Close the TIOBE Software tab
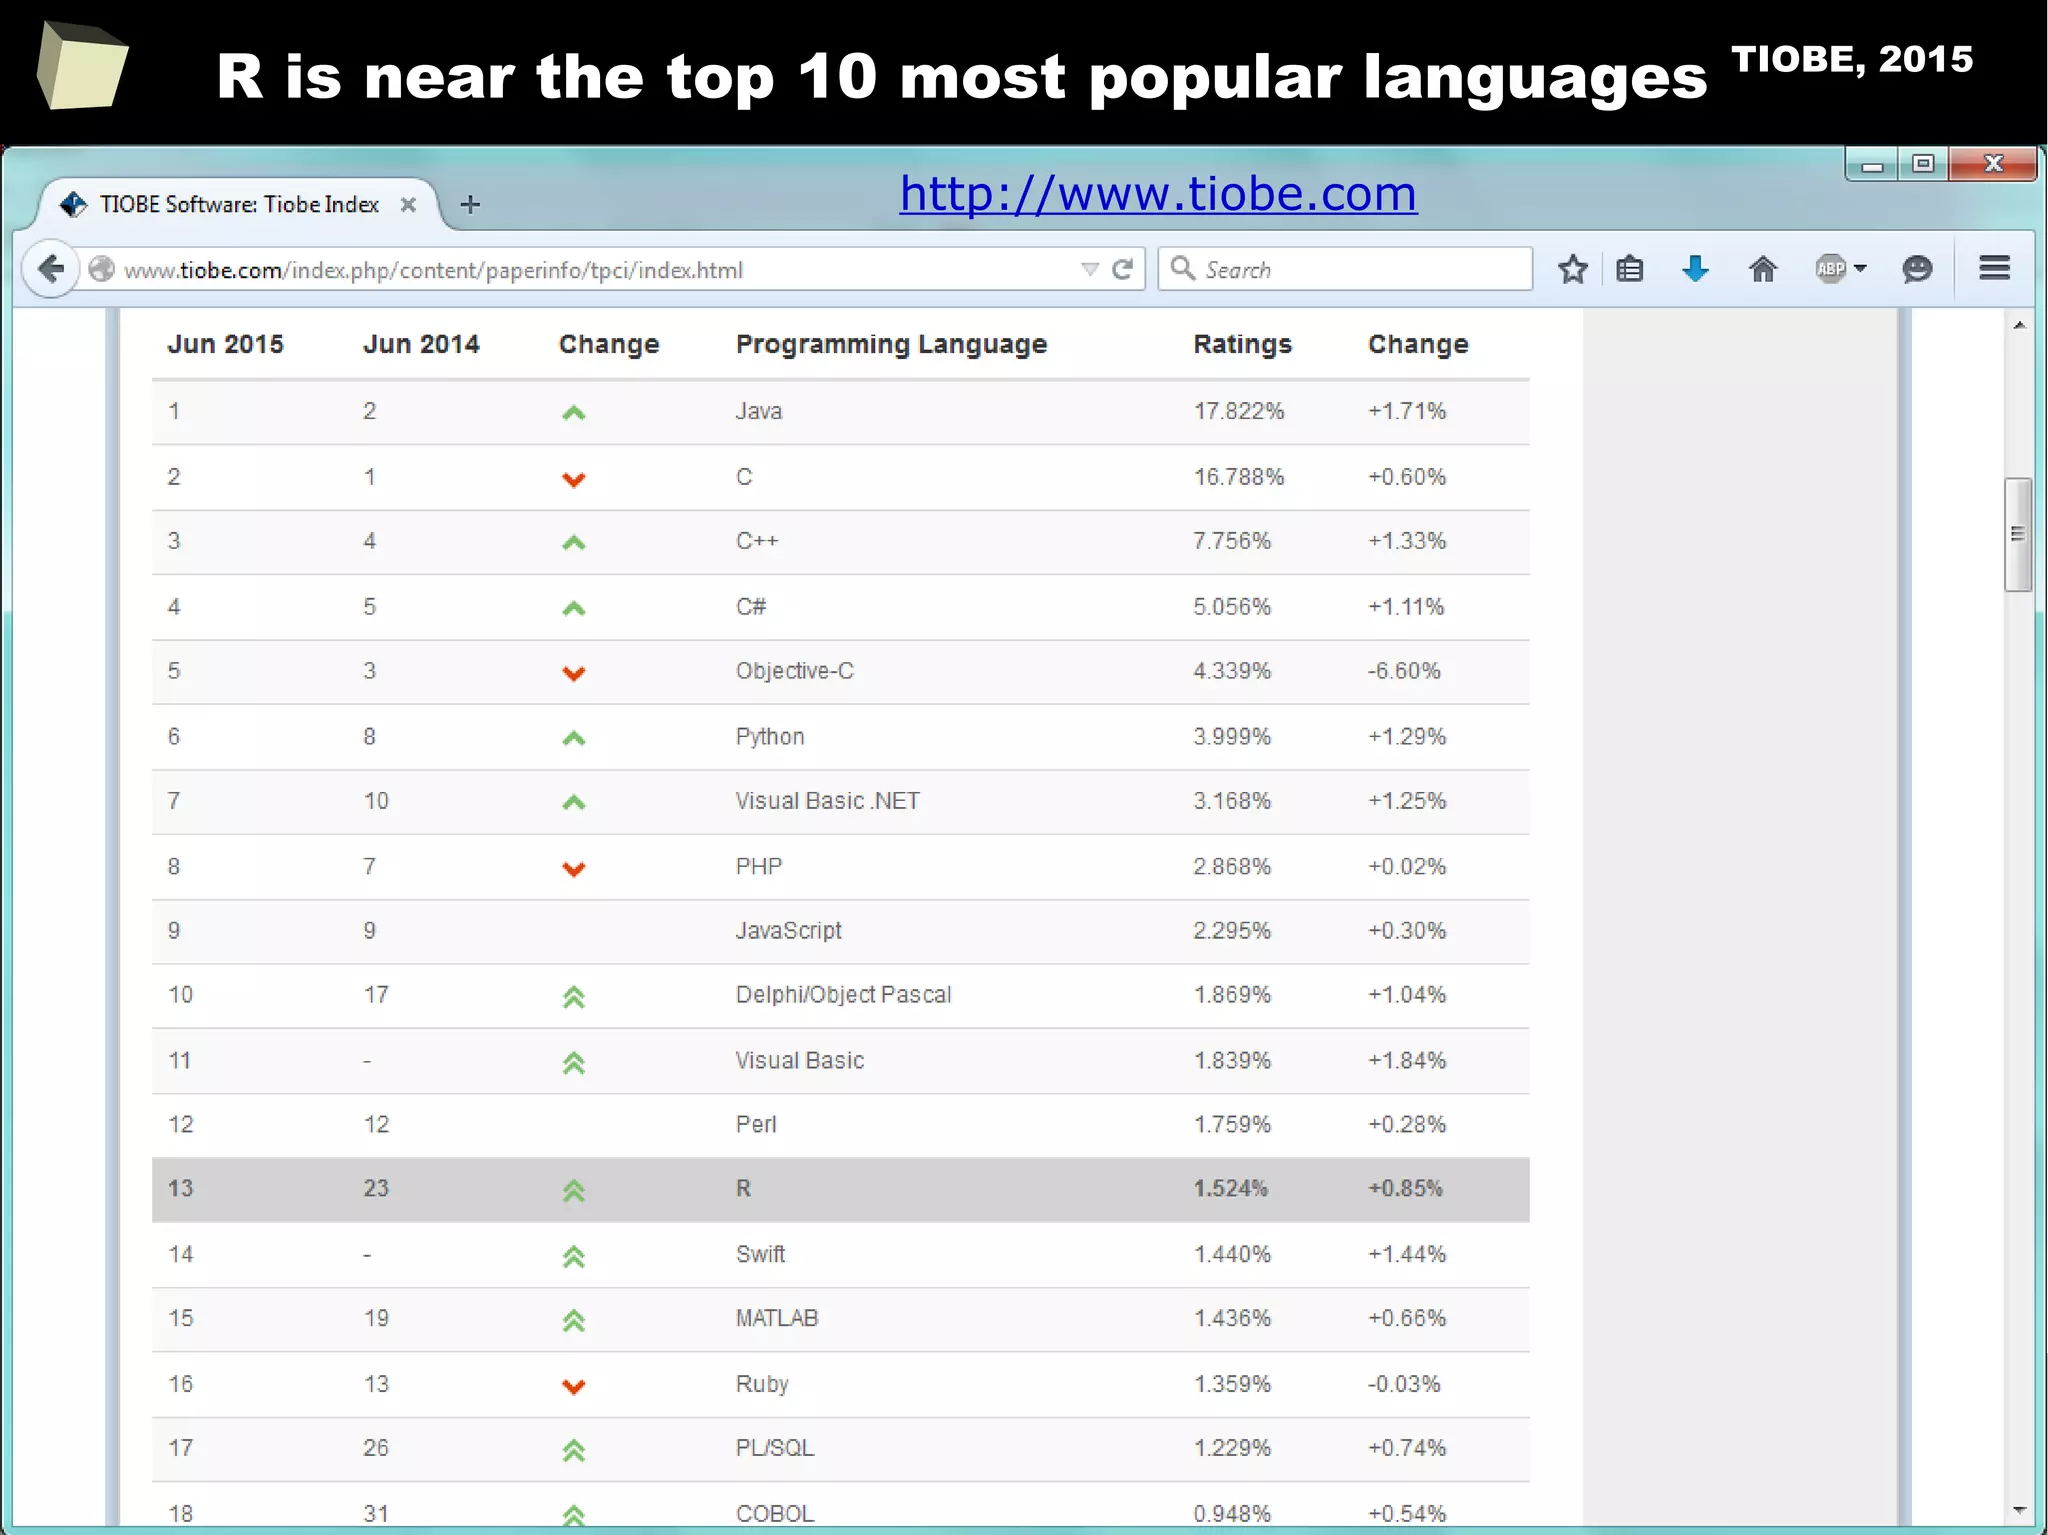Image resolution: width=2048 pixels, height=1535 pixels. [408, 205]
